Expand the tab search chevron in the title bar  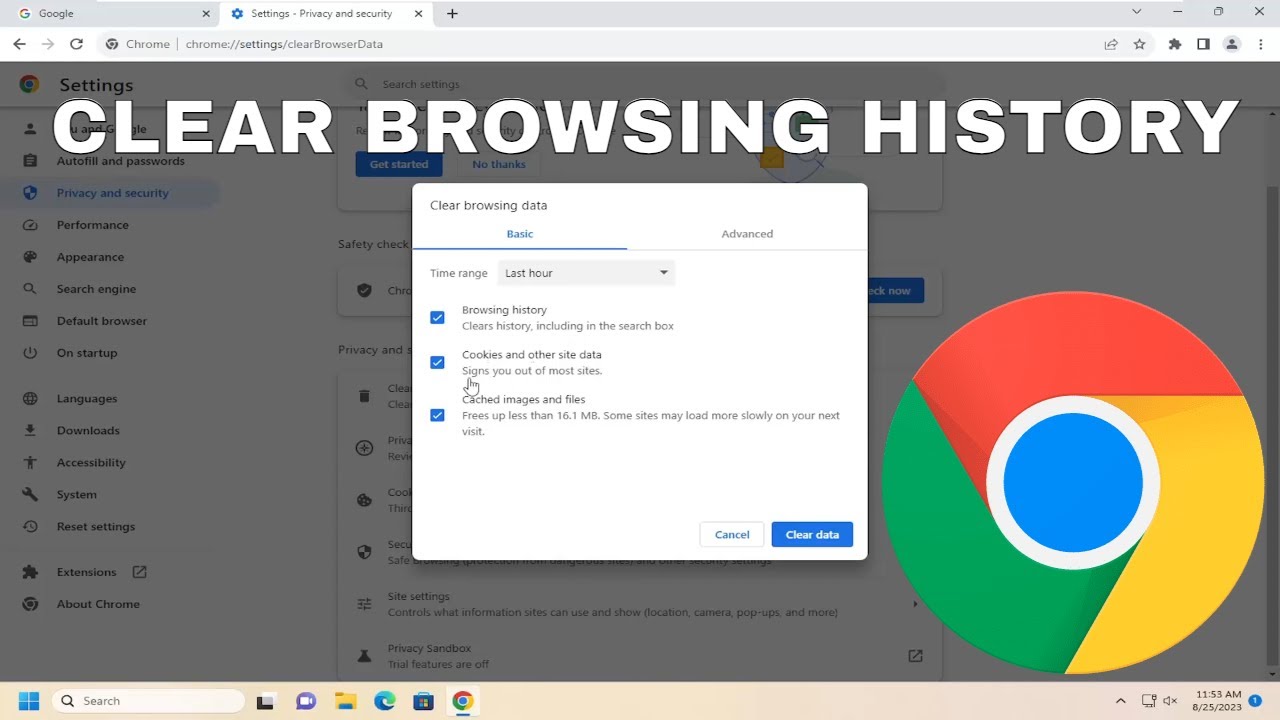(1137, 12)
